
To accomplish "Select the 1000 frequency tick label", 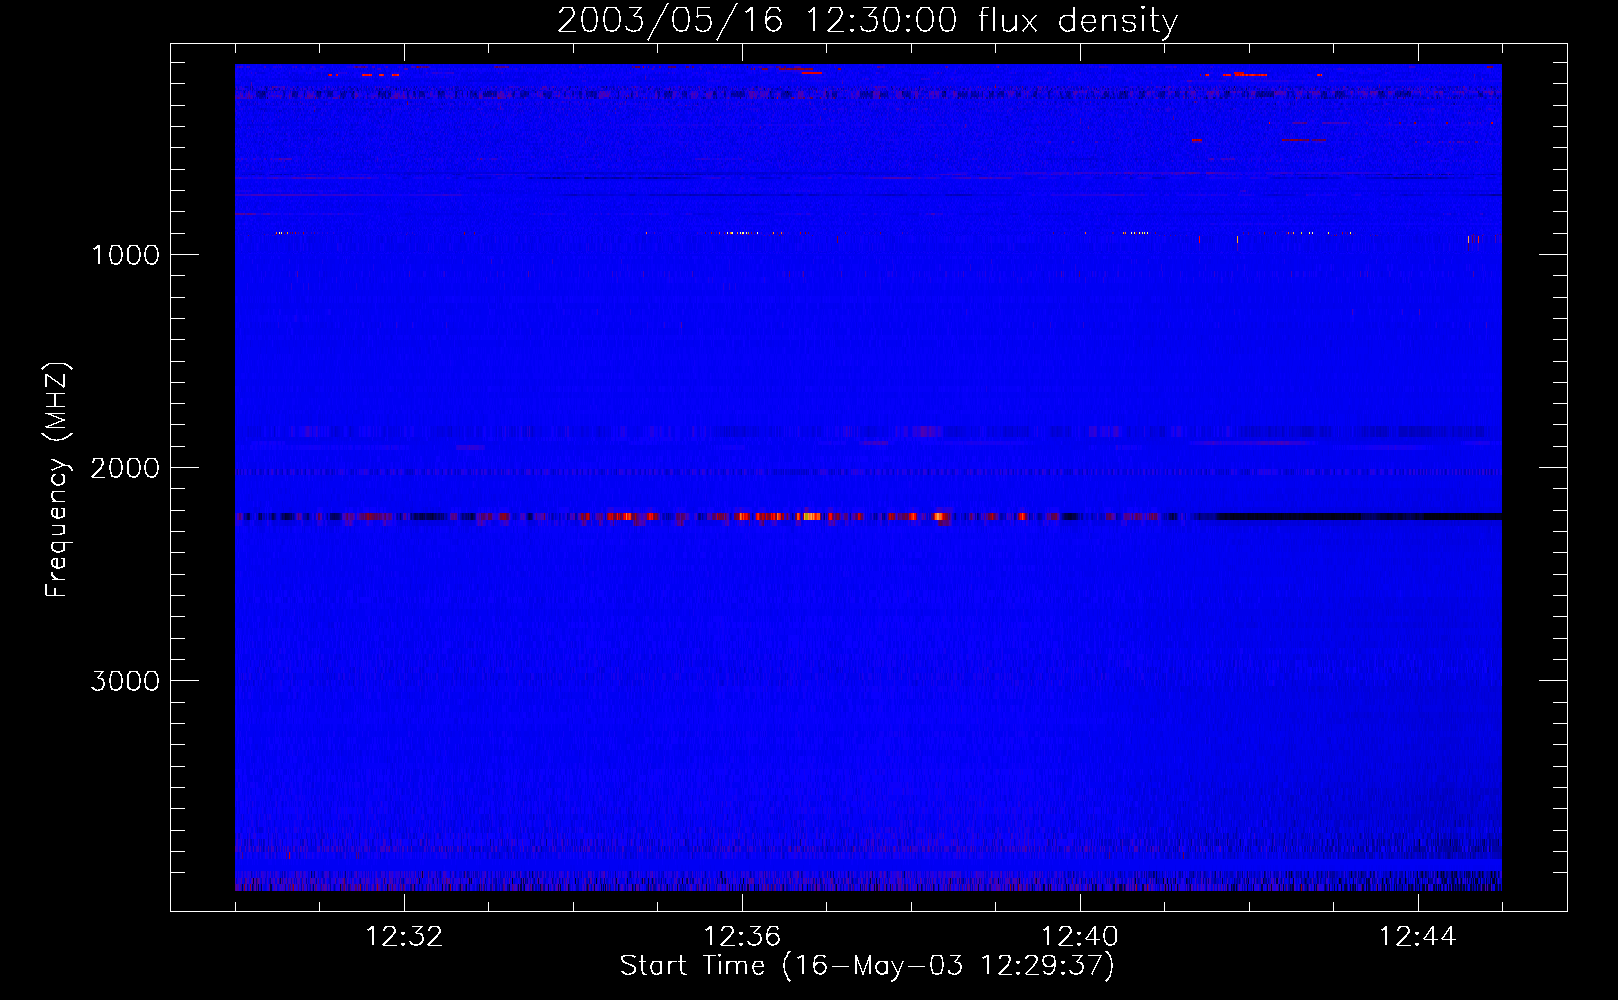I will point(125,255).
